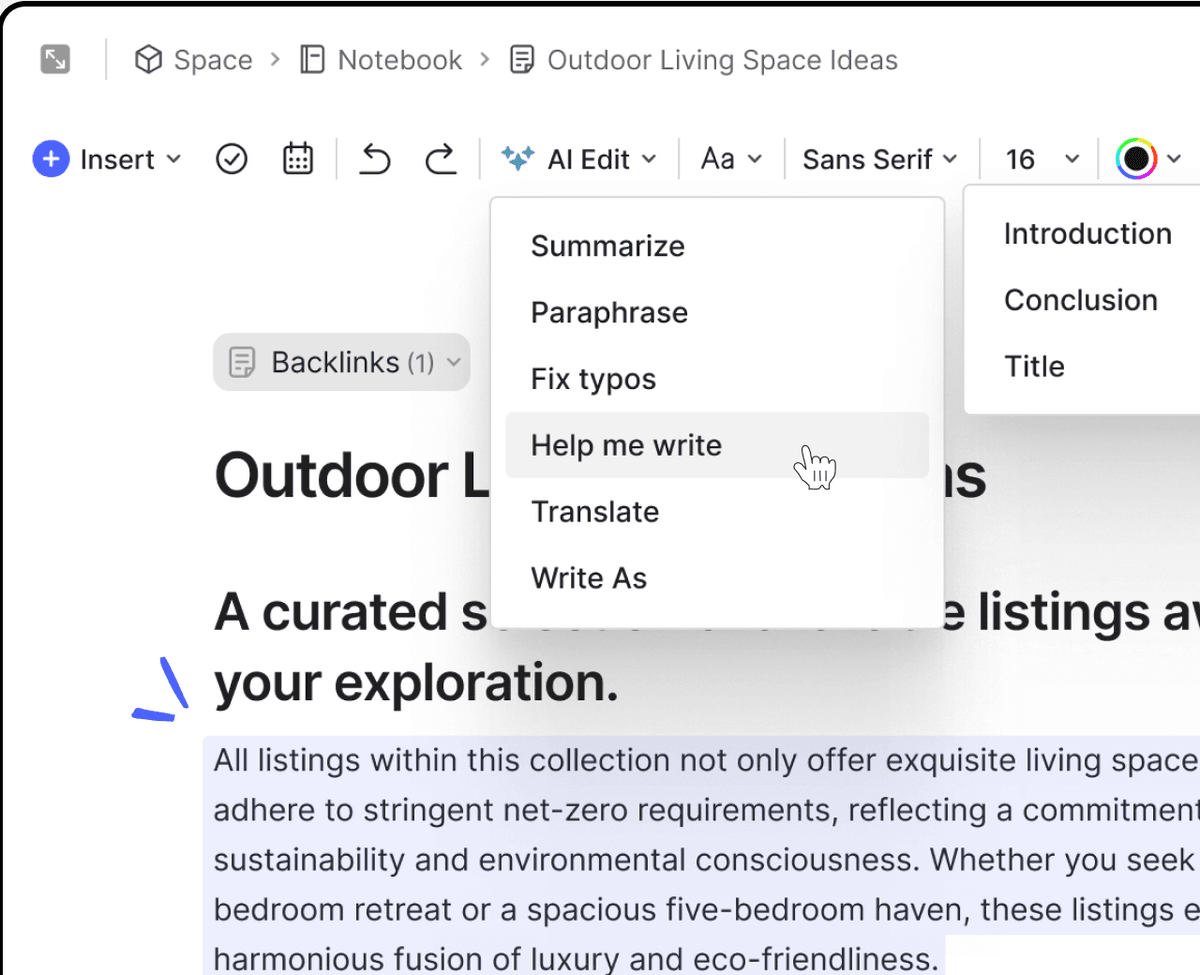Click the Notebook icon in breadcrumb
This screenshot has height=975, width=1200.
tap(313, 60)
